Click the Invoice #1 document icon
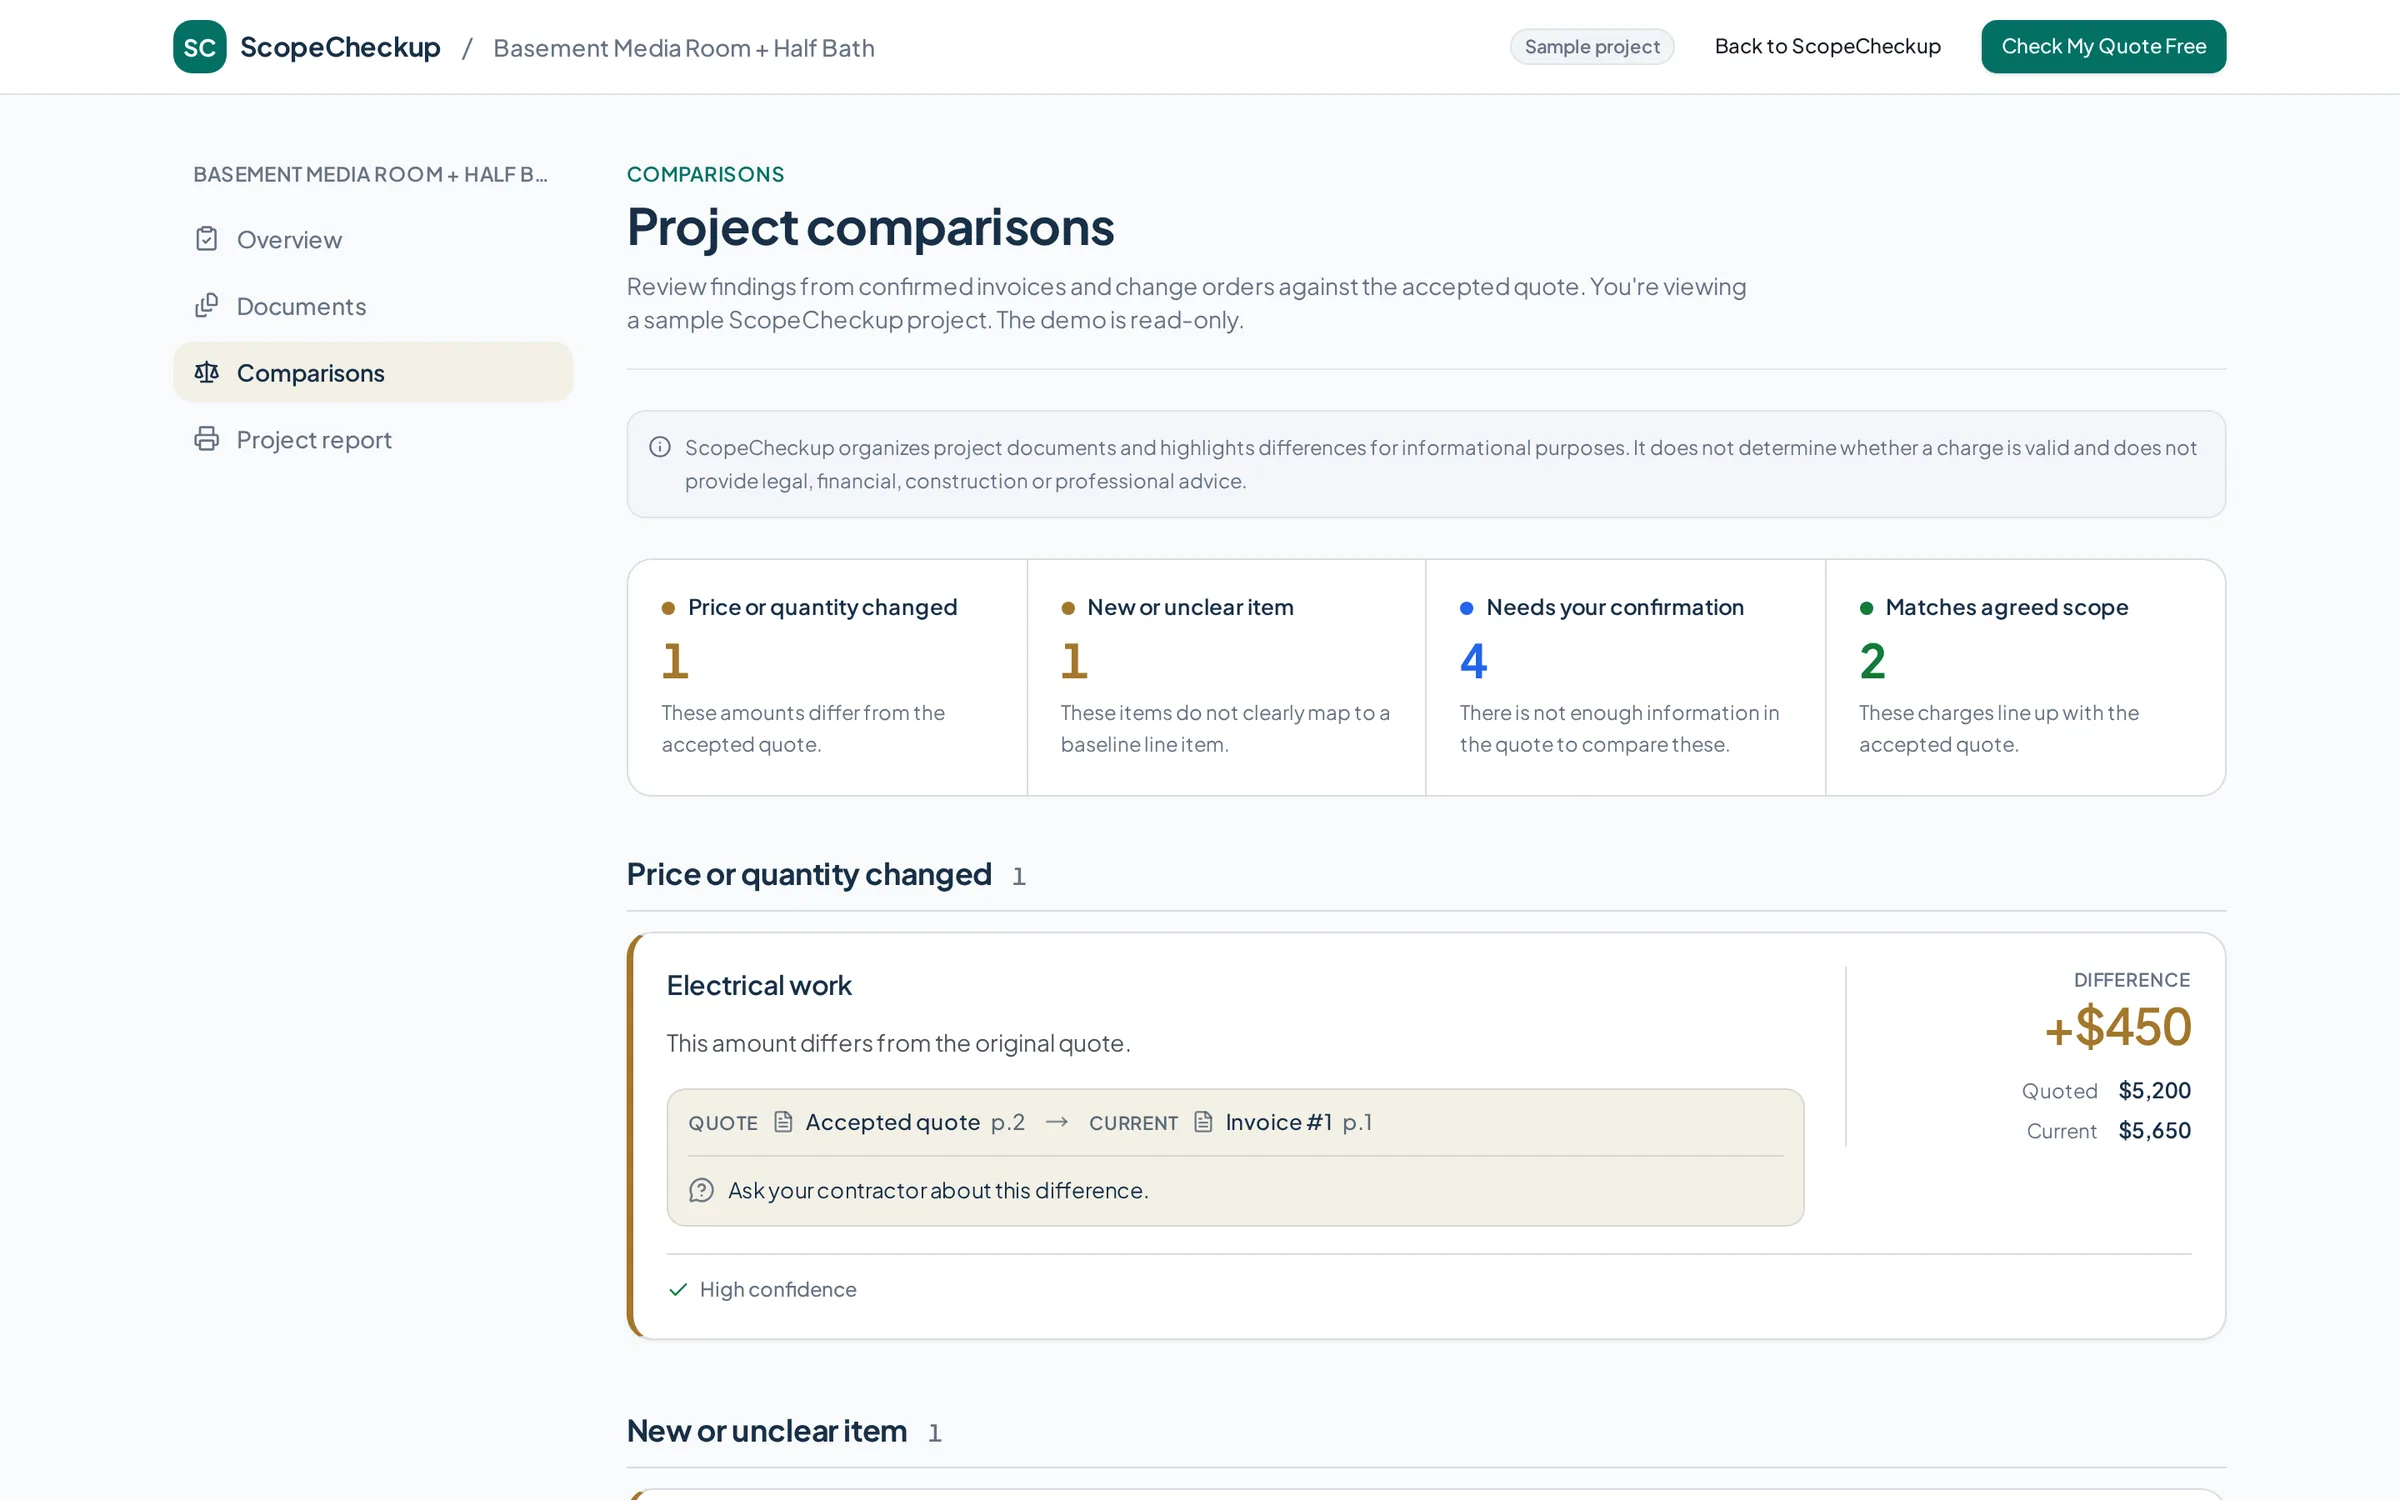The width and height of the screenshot is (2400, 1500). 1204,1122
